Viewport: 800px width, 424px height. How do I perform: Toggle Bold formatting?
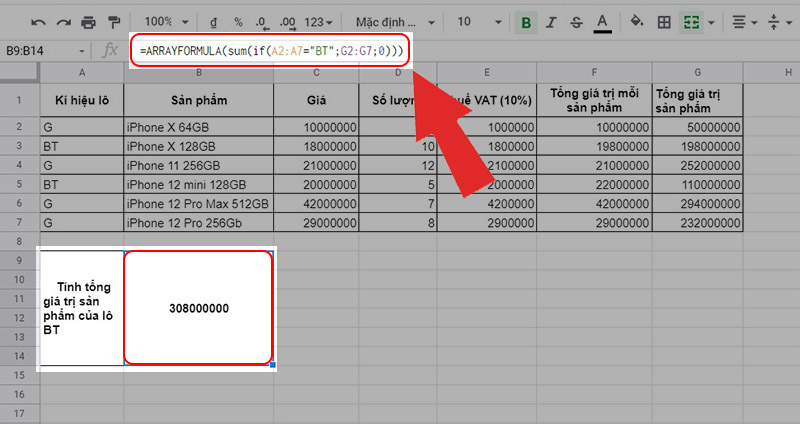525,21
